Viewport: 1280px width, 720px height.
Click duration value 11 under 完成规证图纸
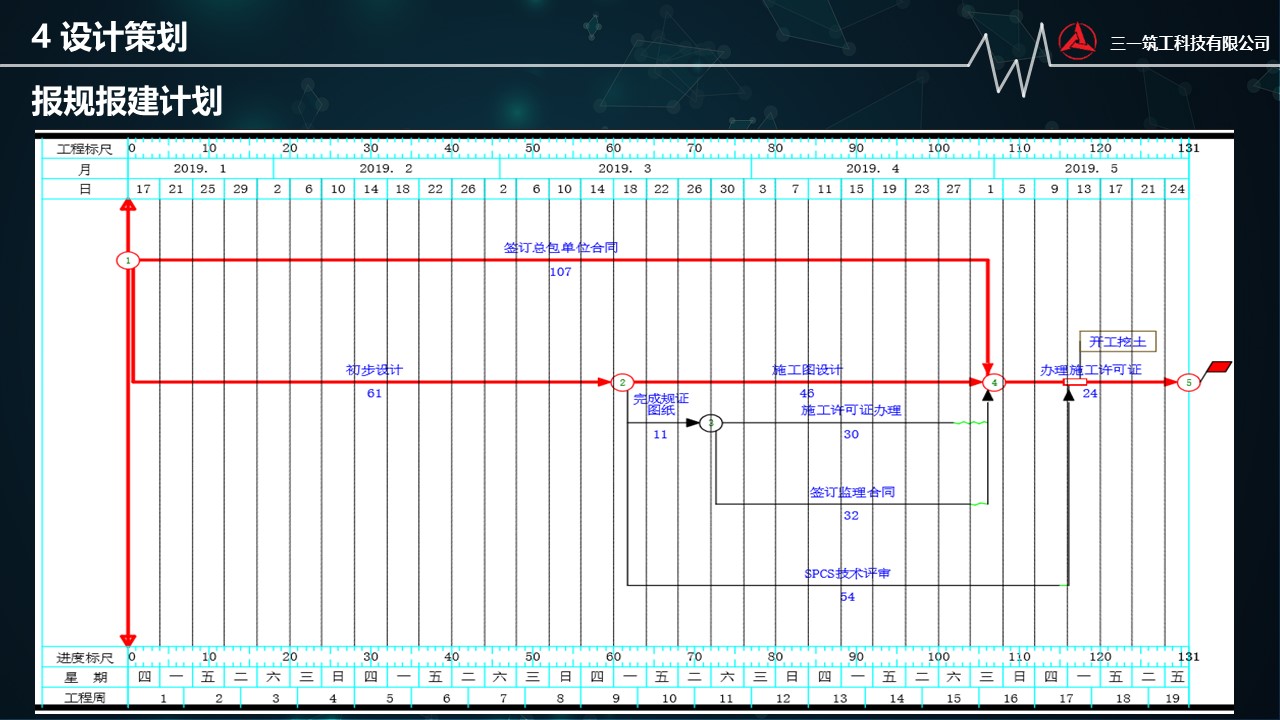[x=660, y=435]
